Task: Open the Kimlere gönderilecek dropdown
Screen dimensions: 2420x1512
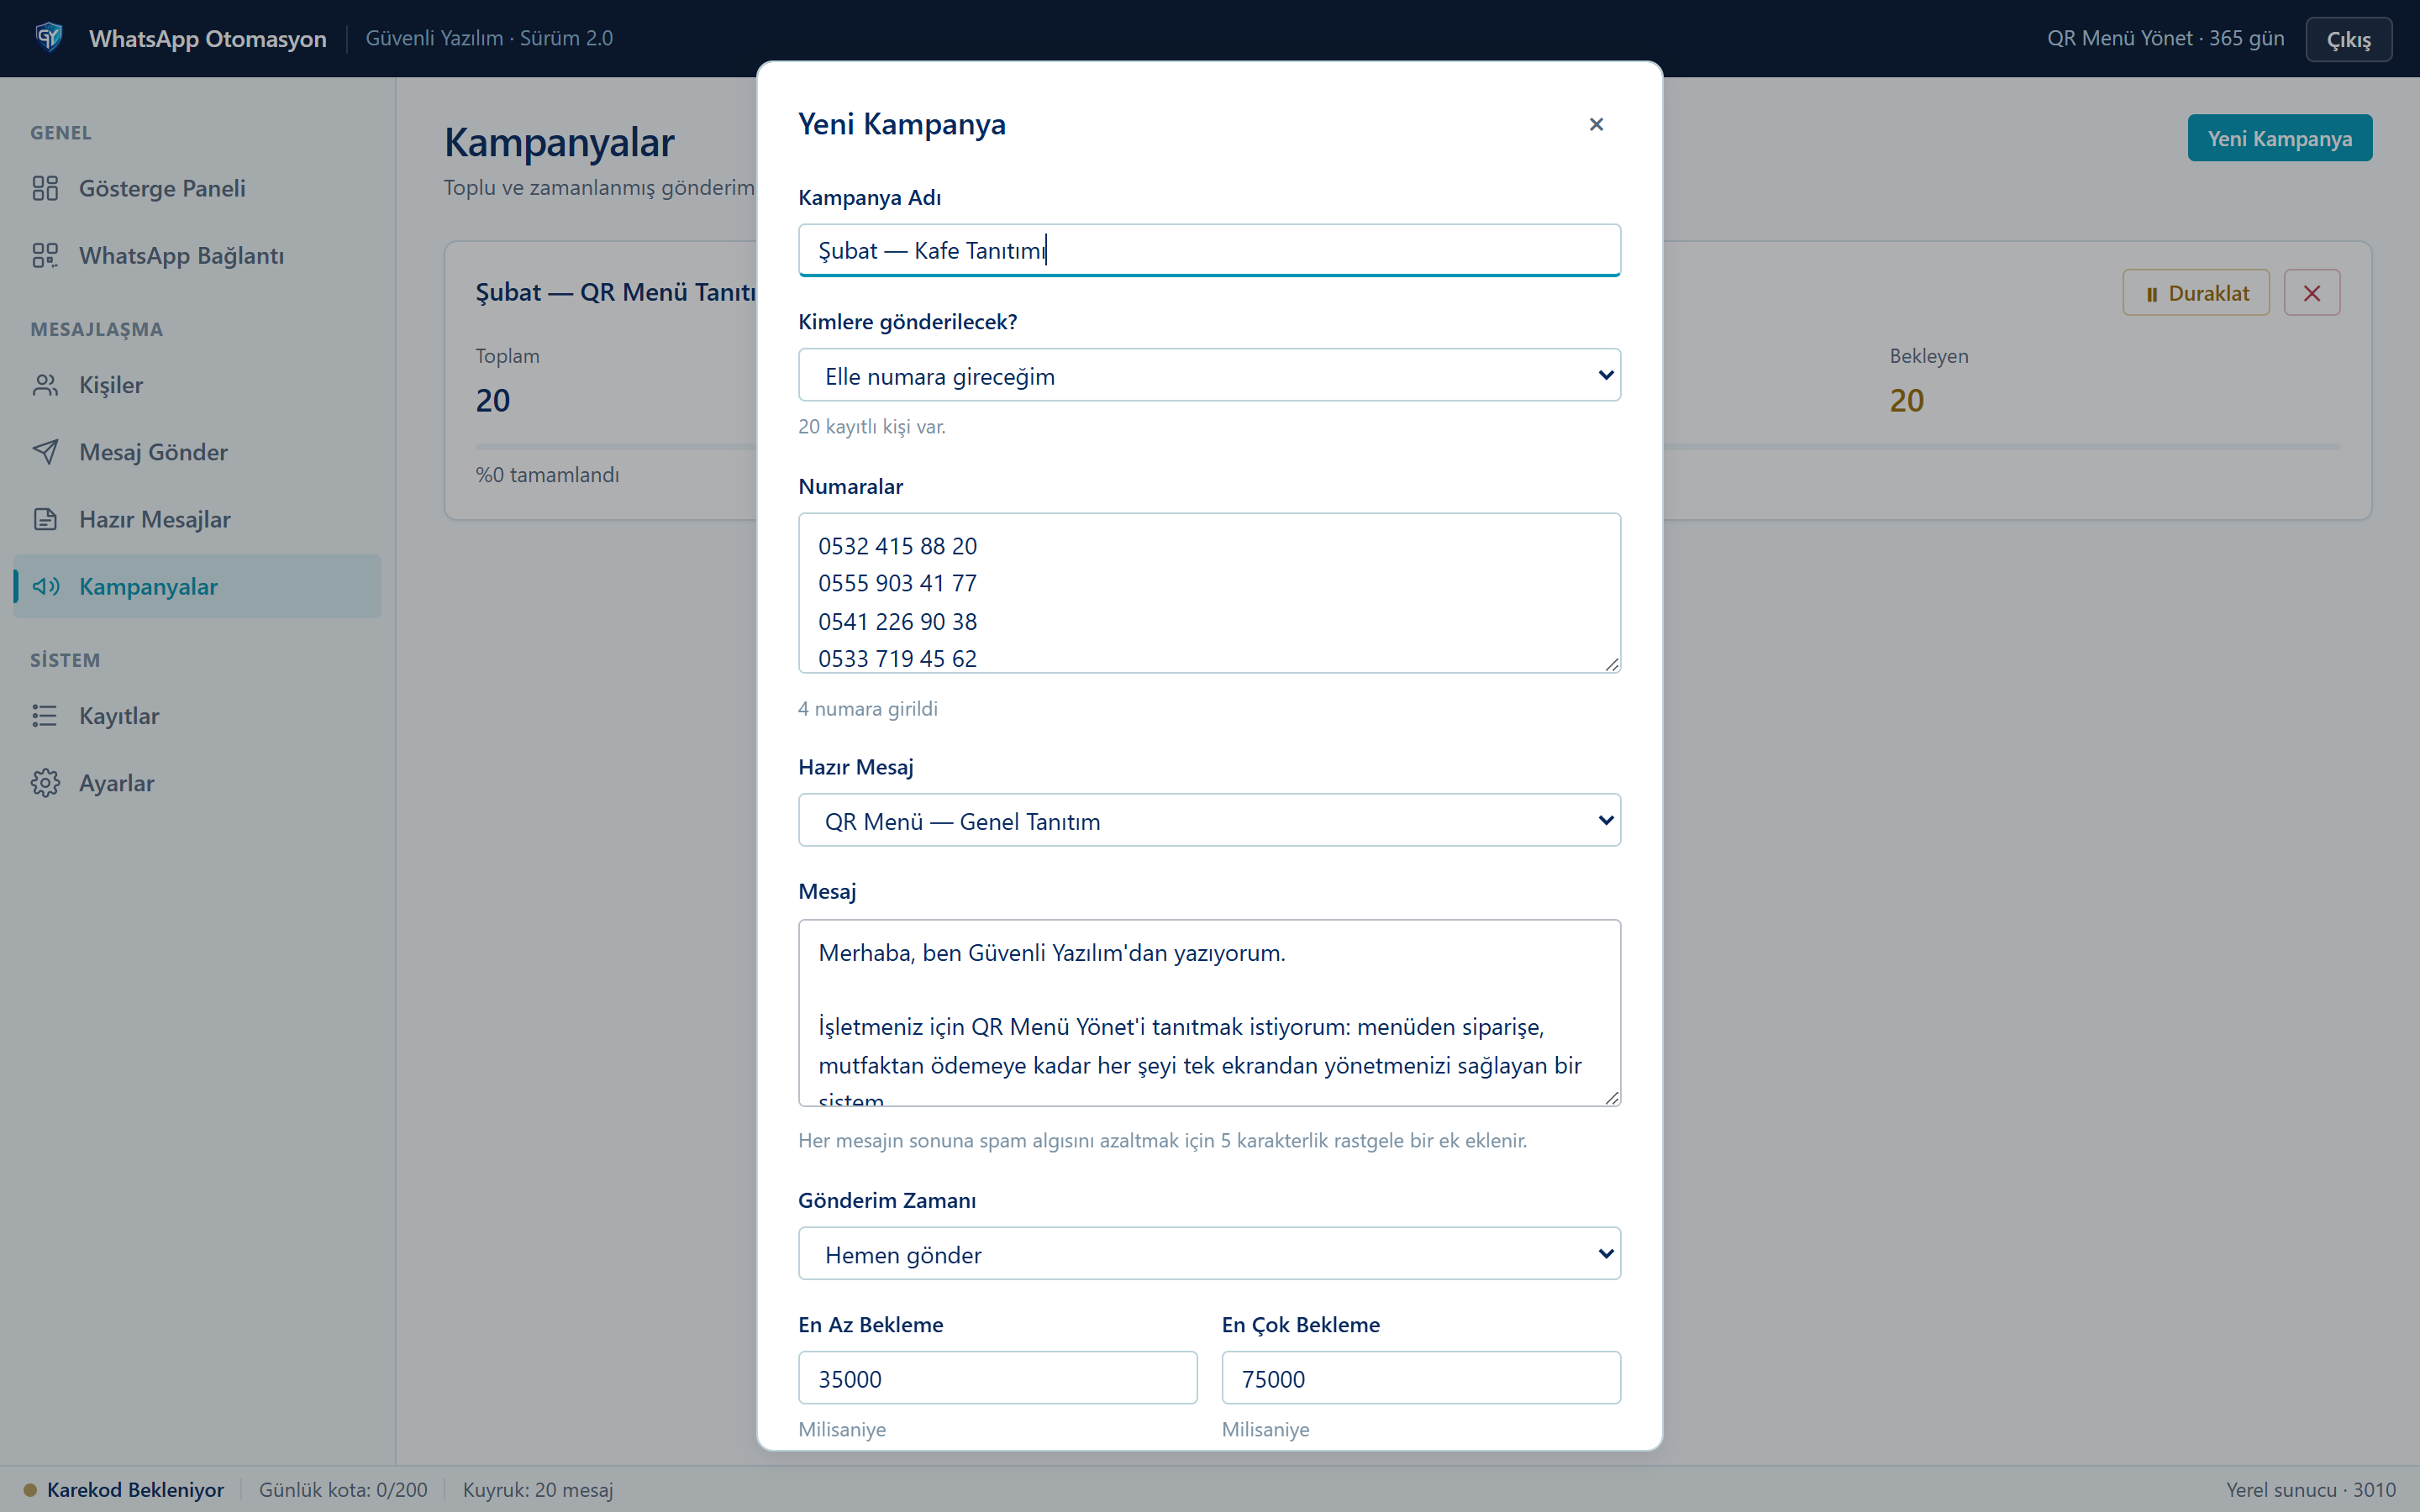Action: (x=1209, y=375)
